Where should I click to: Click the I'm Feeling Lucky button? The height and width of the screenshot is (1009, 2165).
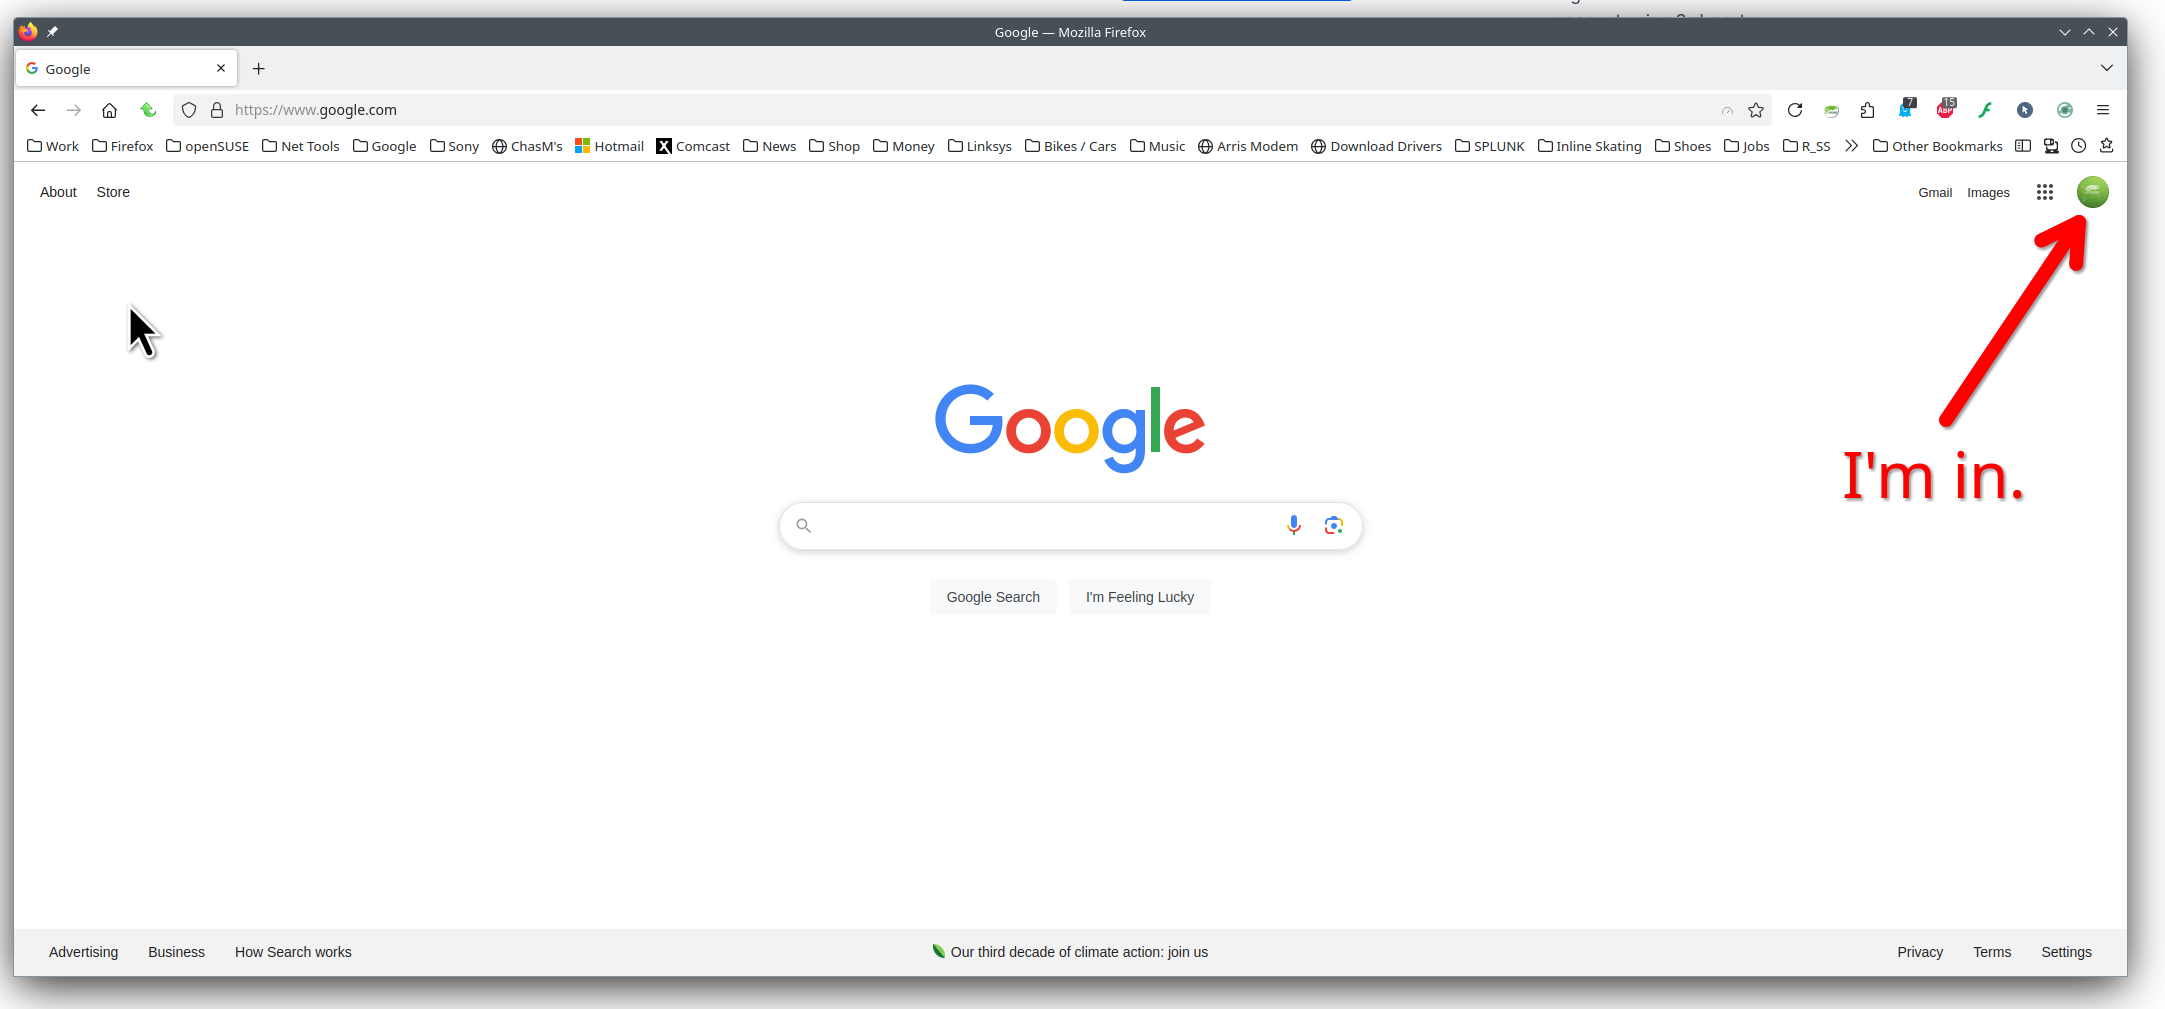[1140, 597]
